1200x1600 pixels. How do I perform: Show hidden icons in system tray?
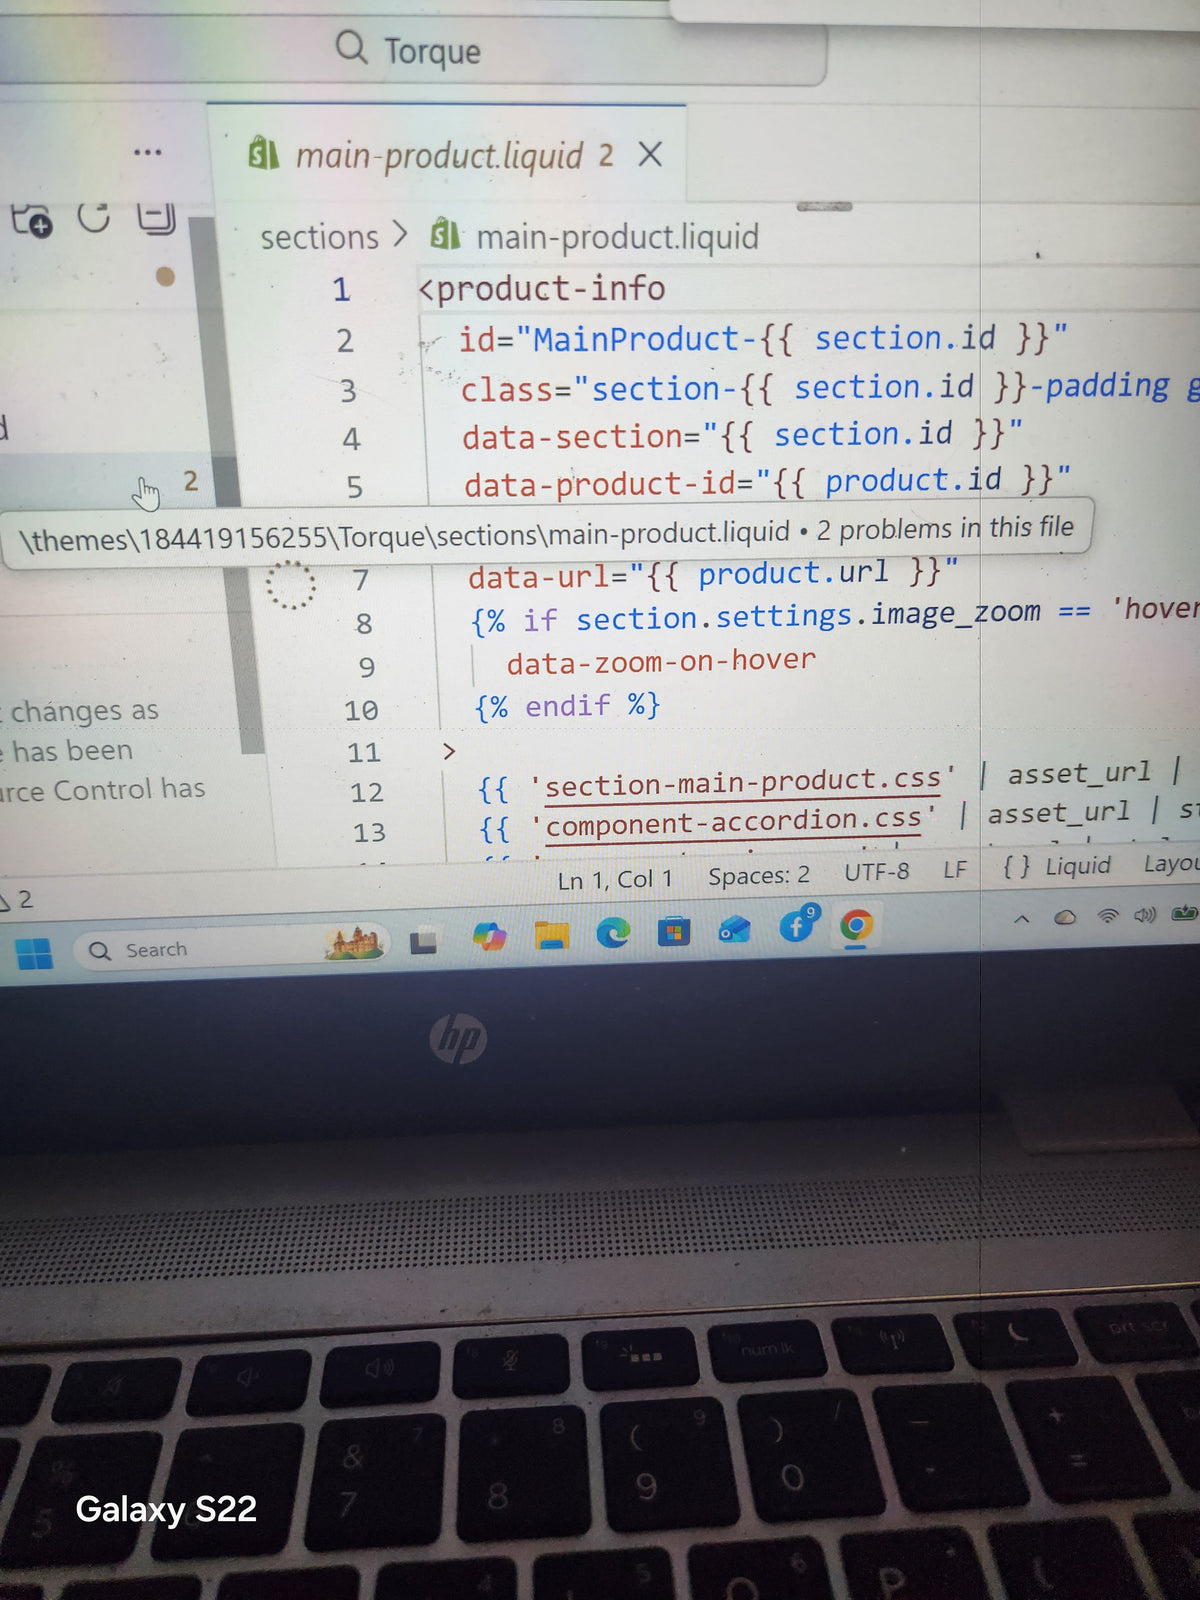(1021, 918)
